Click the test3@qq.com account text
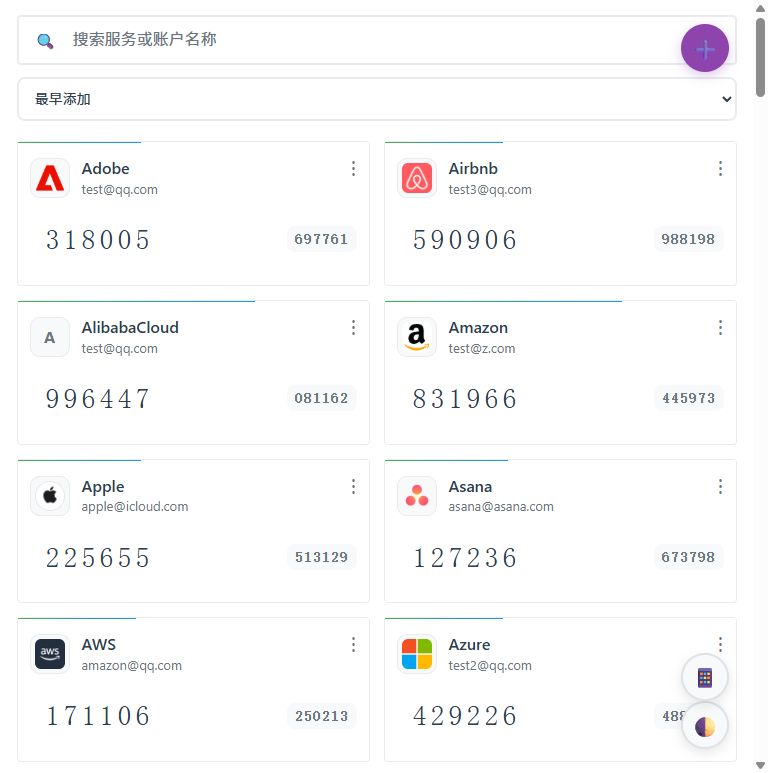Image resolution: width=768 pixels, height=773 pixels. [x=490, y=190]
